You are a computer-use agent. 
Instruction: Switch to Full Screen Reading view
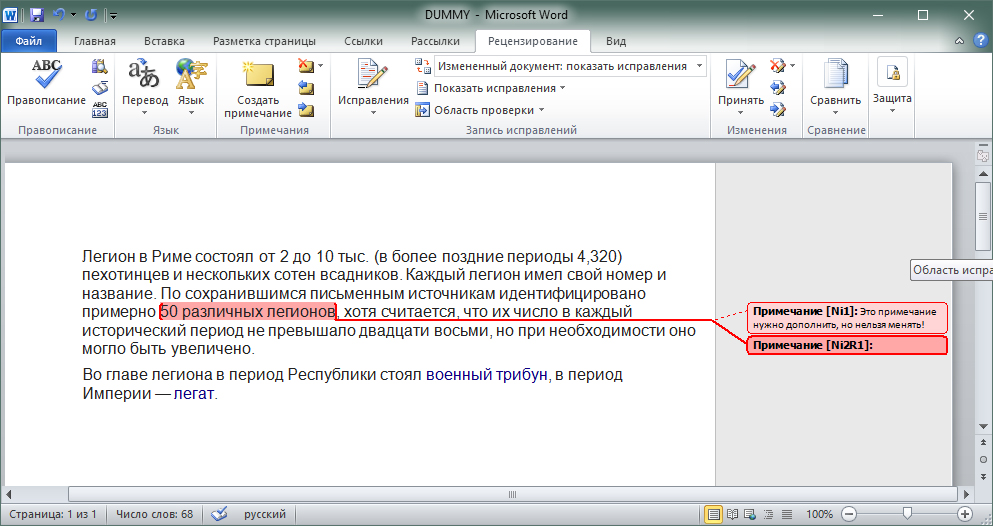point(733,514)
